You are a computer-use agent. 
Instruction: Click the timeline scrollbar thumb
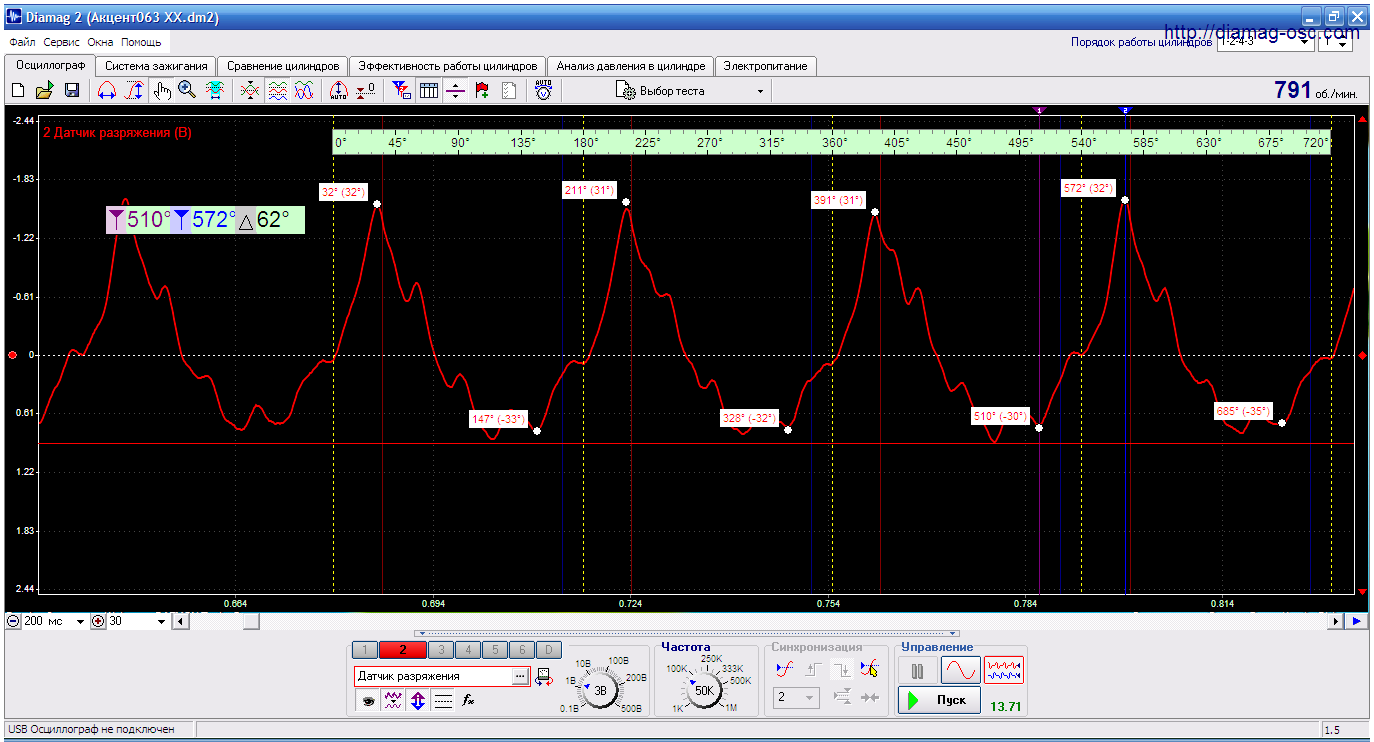[x=251, y=621]
